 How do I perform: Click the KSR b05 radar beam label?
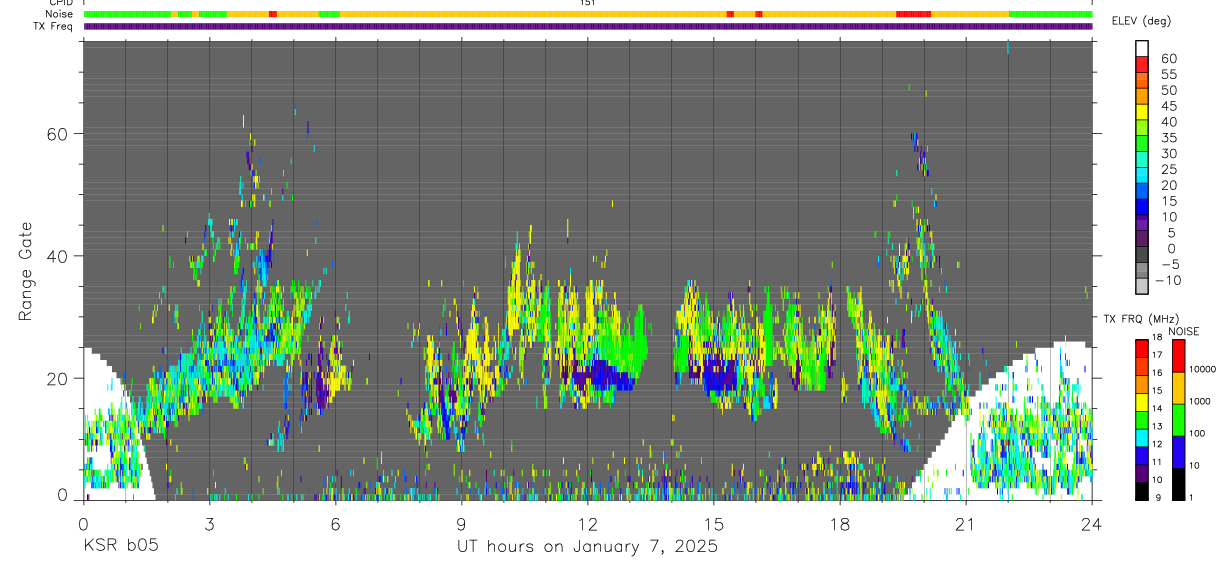coord(120,546)
